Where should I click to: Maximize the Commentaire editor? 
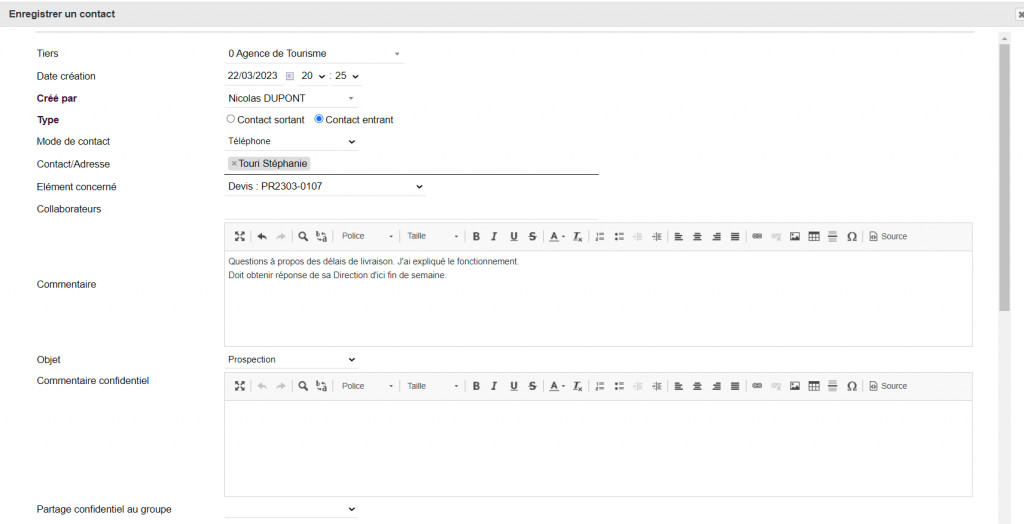(240, 237)
